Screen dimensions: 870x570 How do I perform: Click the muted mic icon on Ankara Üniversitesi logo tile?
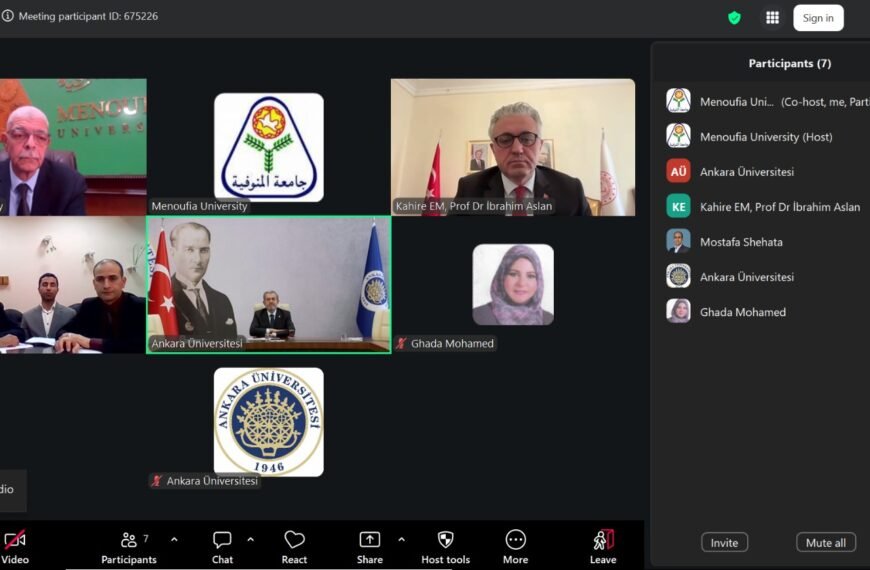(x=157, y=481)
